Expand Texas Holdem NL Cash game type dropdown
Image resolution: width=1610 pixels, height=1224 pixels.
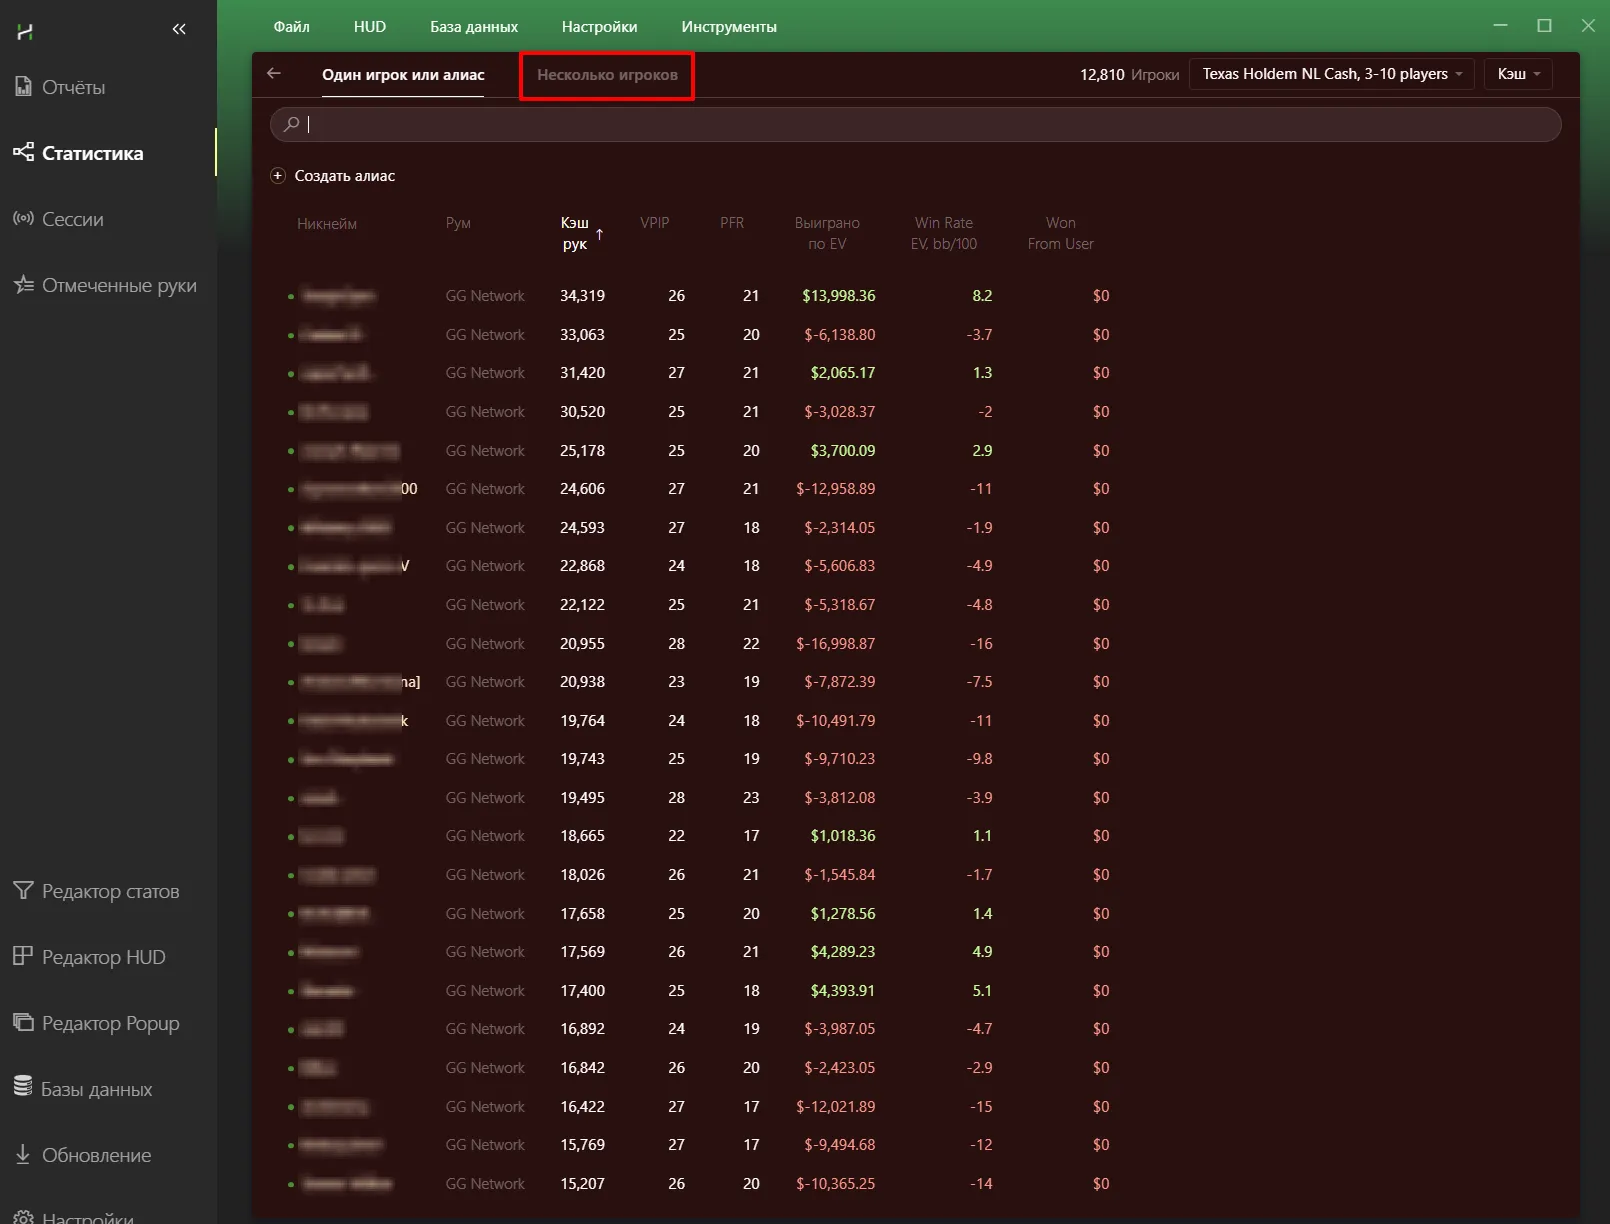point(1331,74)
